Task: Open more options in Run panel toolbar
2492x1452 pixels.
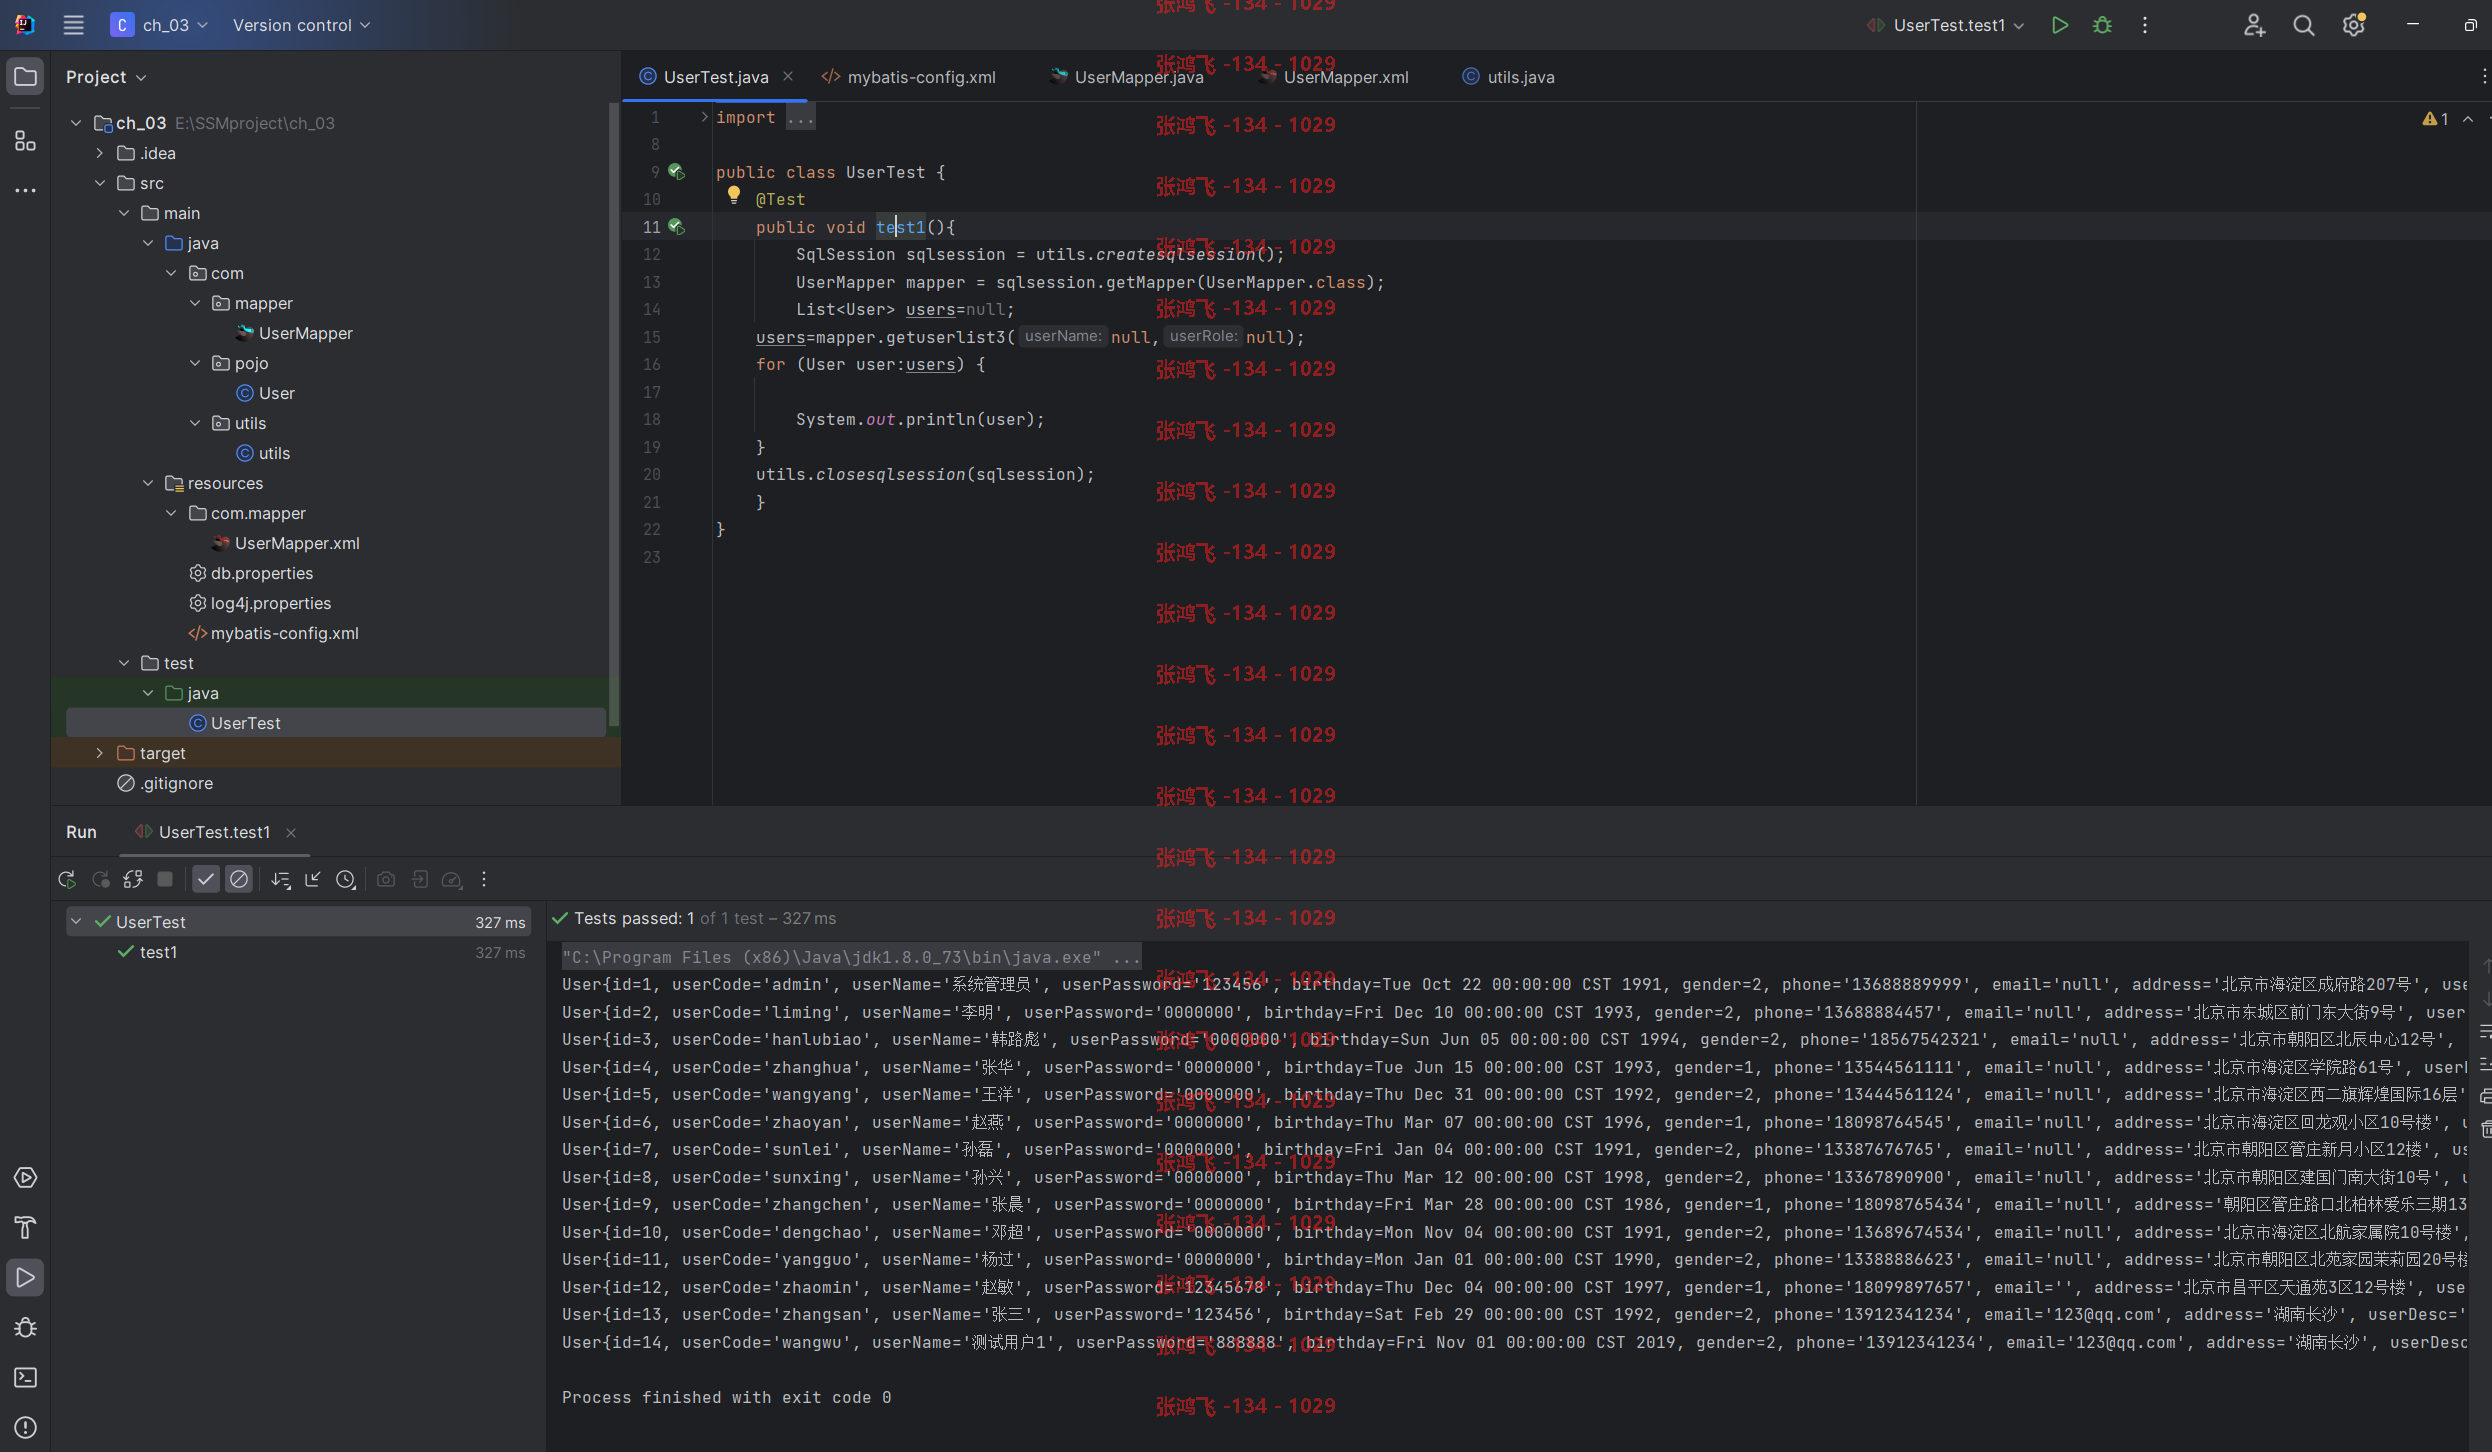Action: tap(484, 880)
